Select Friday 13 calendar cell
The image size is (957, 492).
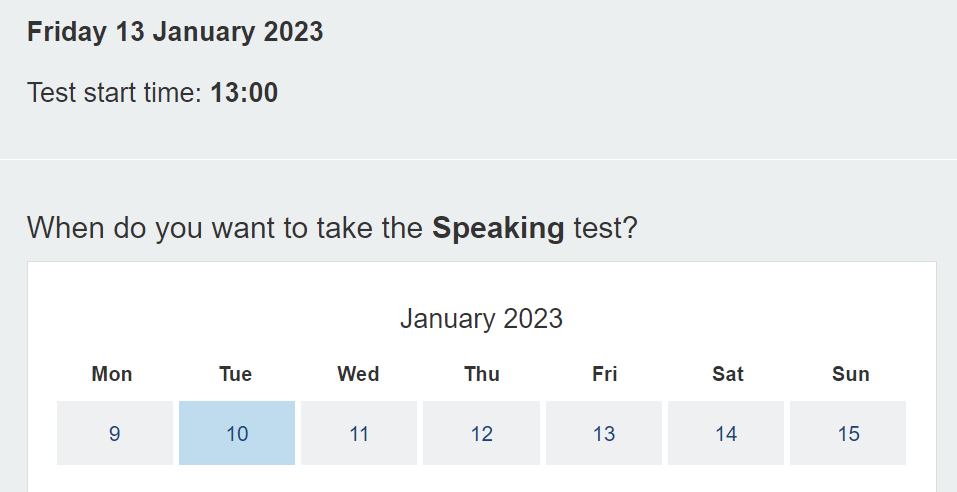[604, 434]
